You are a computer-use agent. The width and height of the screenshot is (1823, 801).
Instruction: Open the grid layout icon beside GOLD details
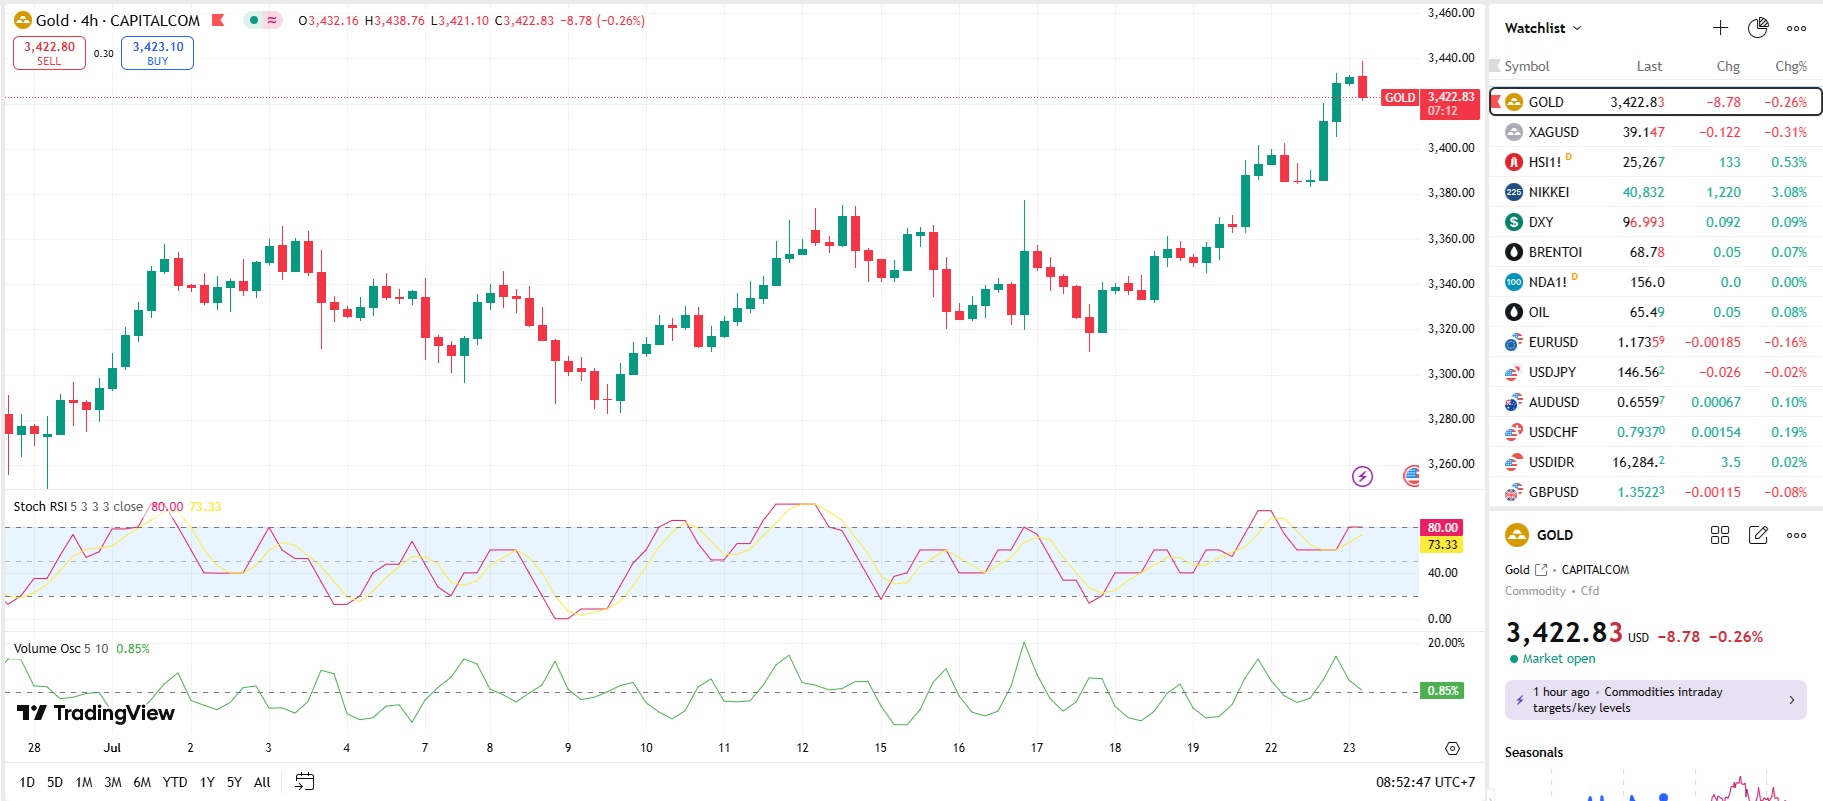coord(1720,535)
